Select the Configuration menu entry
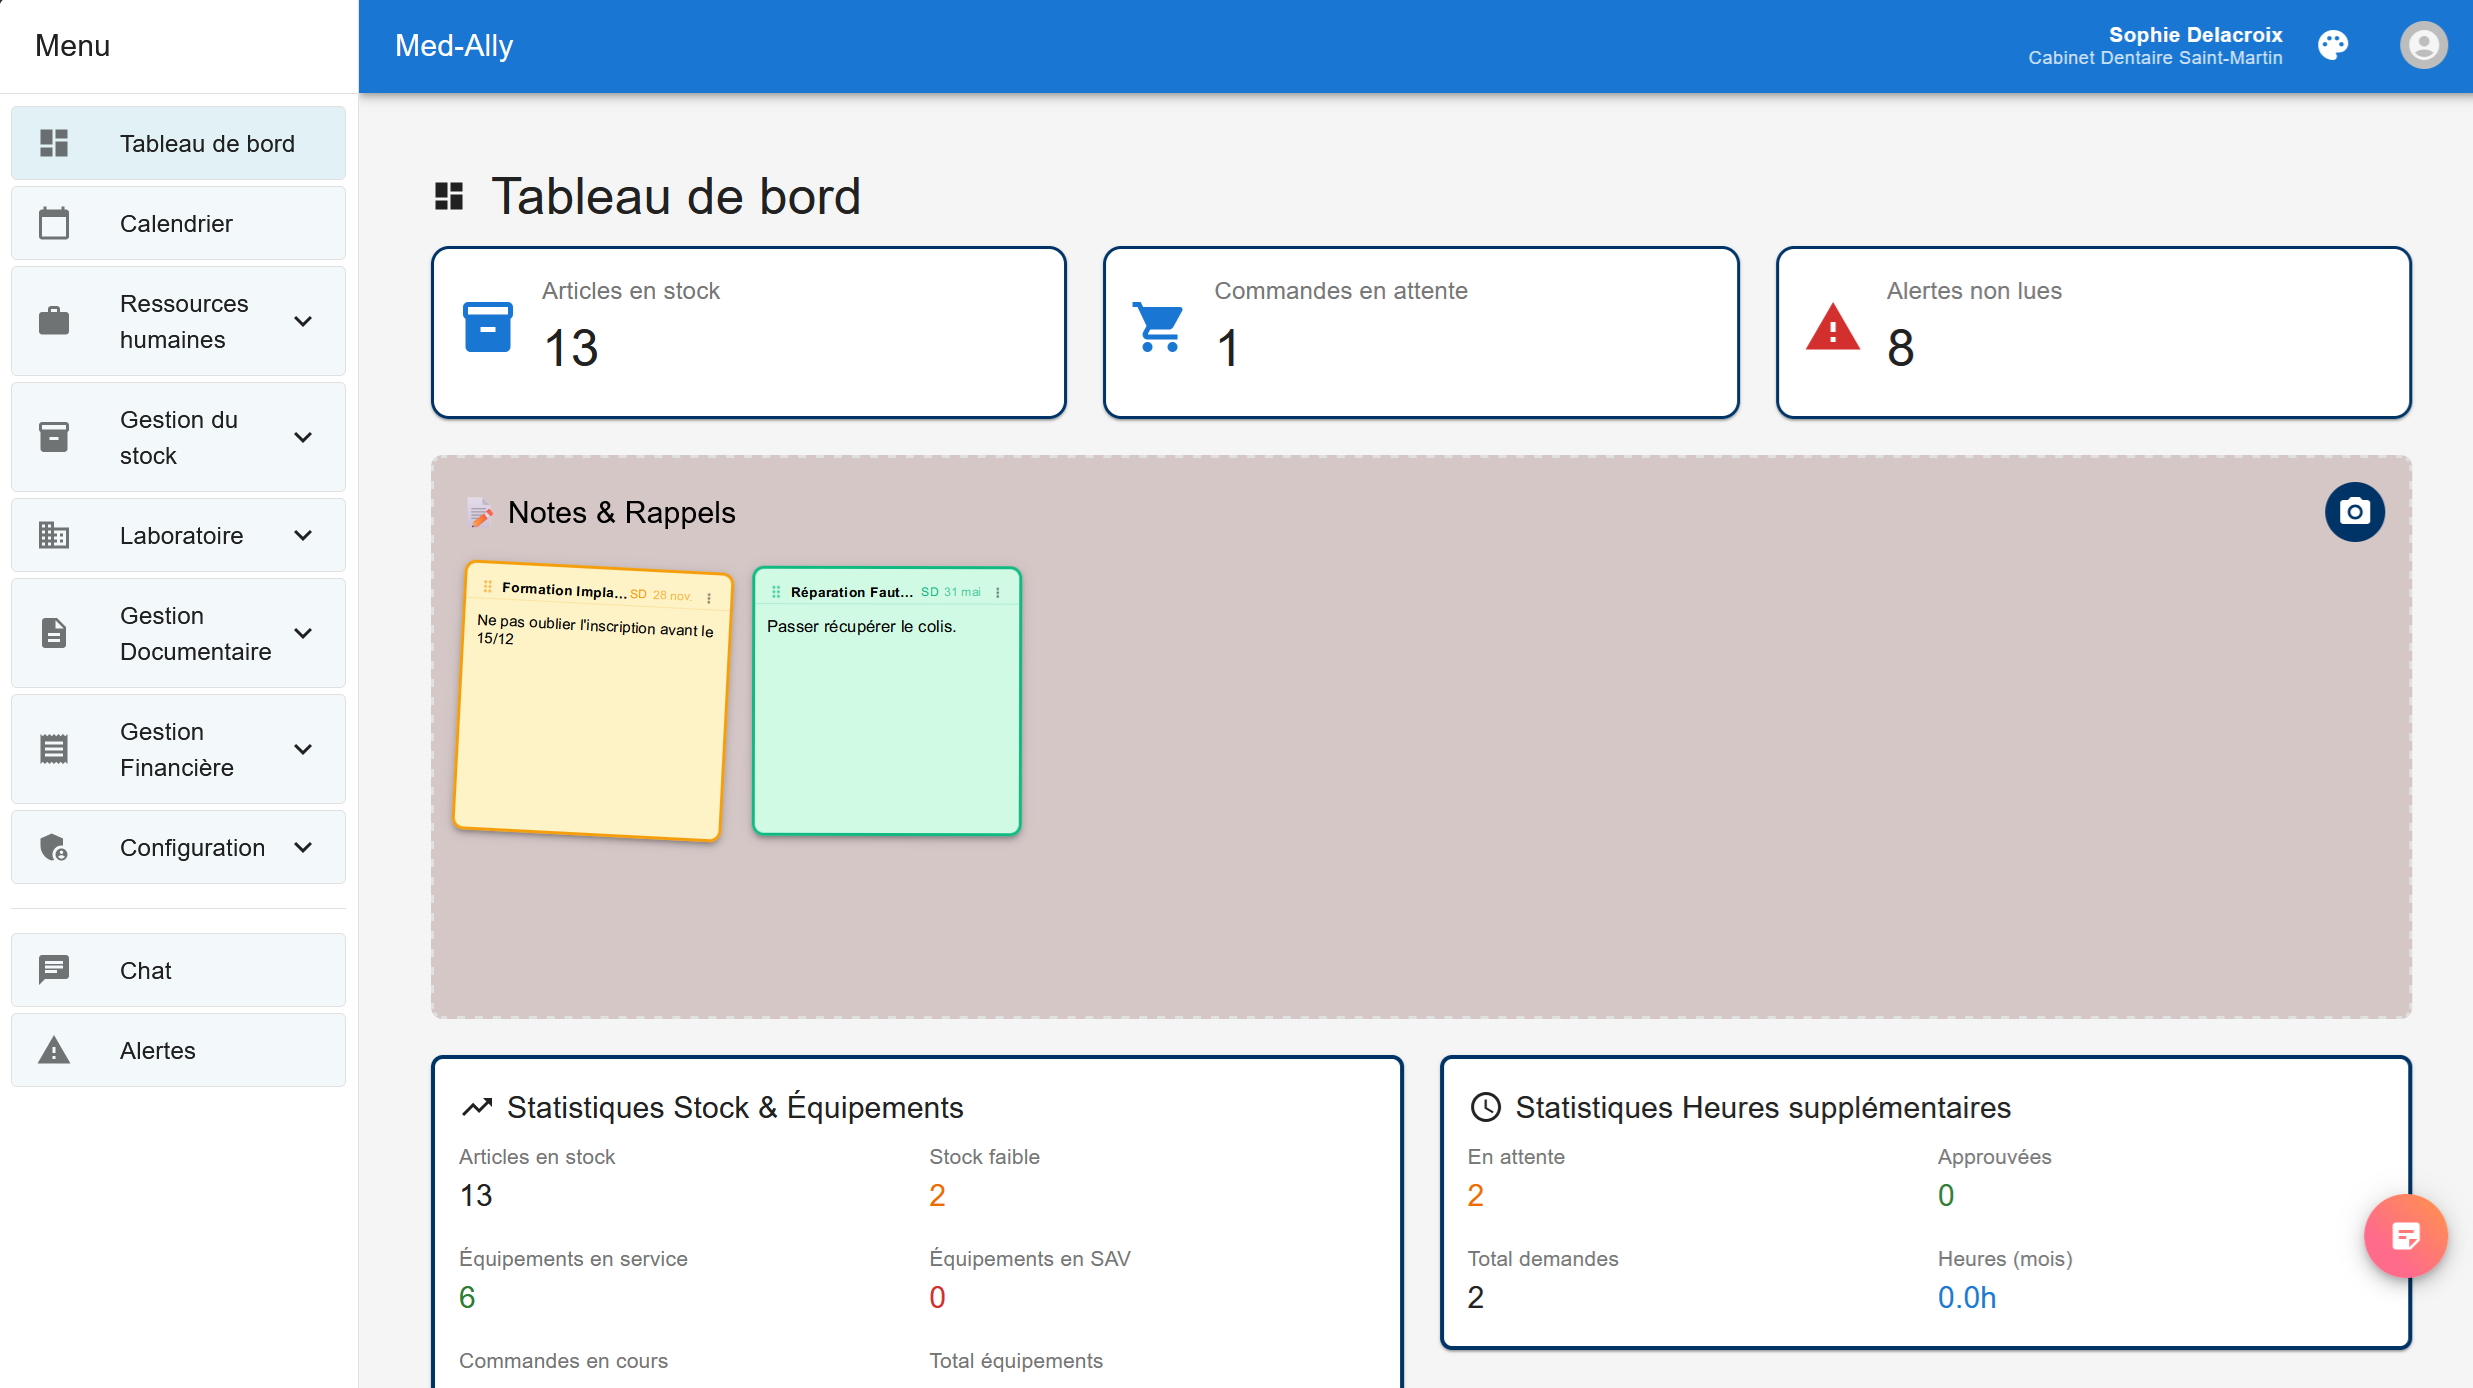Screen dimensions: 2473x1388 [178, 847]
